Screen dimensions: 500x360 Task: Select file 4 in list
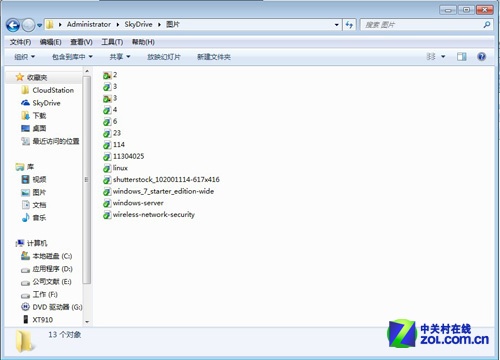tap(115, 110)
